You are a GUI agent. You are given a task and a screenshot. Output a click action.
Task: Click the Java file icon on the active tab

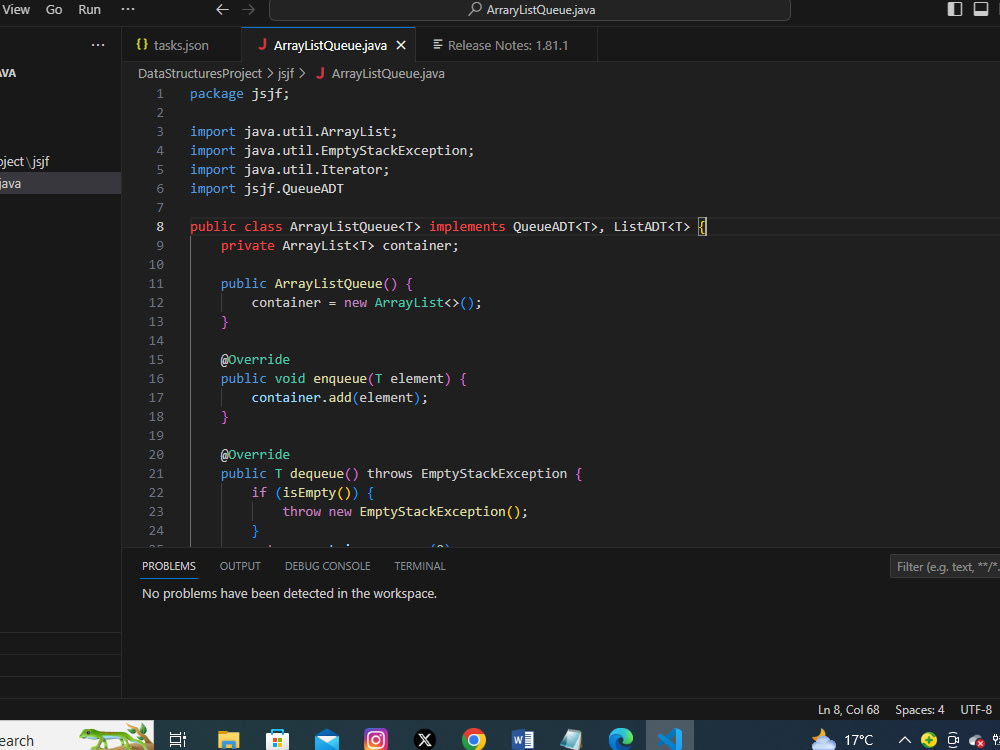point(262,45)
